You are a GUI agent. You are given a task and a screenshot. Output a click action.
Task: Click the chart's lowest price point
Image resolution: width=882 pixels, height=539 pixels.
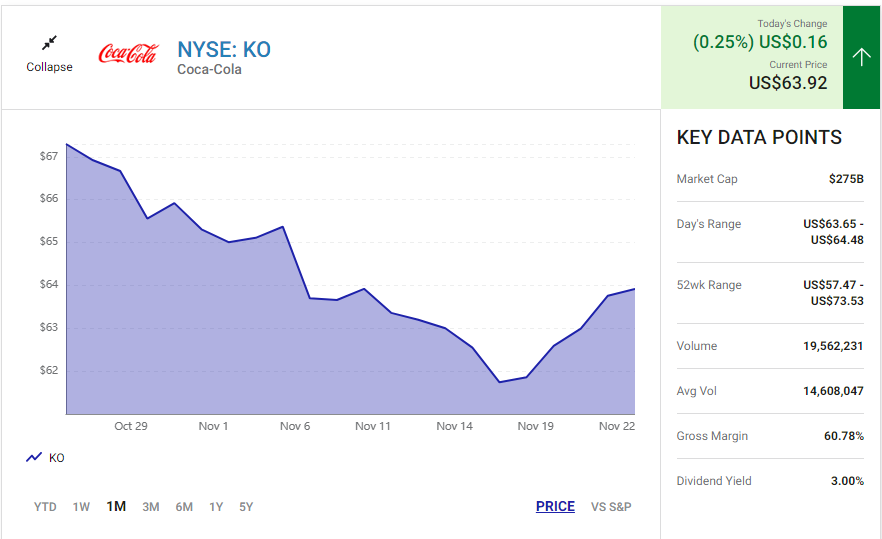point(500,382)
